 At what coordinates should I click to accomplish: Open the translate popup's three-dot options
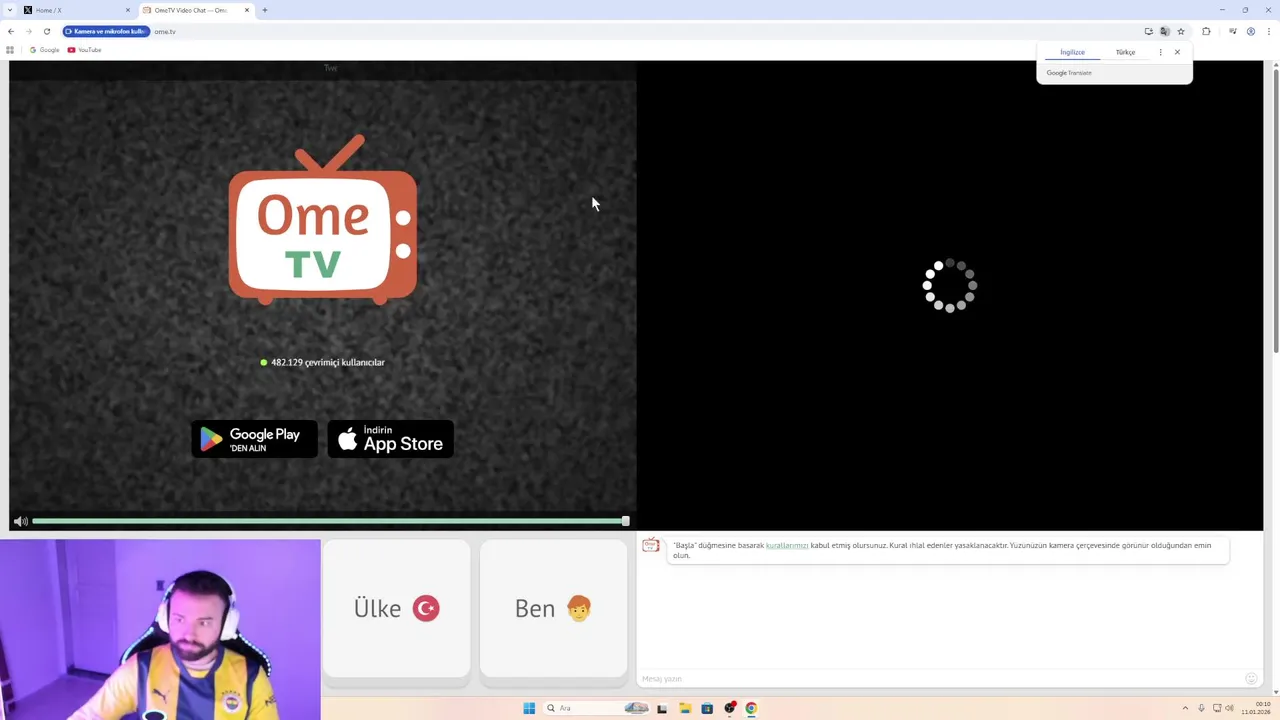click(x=1160, y=52)
